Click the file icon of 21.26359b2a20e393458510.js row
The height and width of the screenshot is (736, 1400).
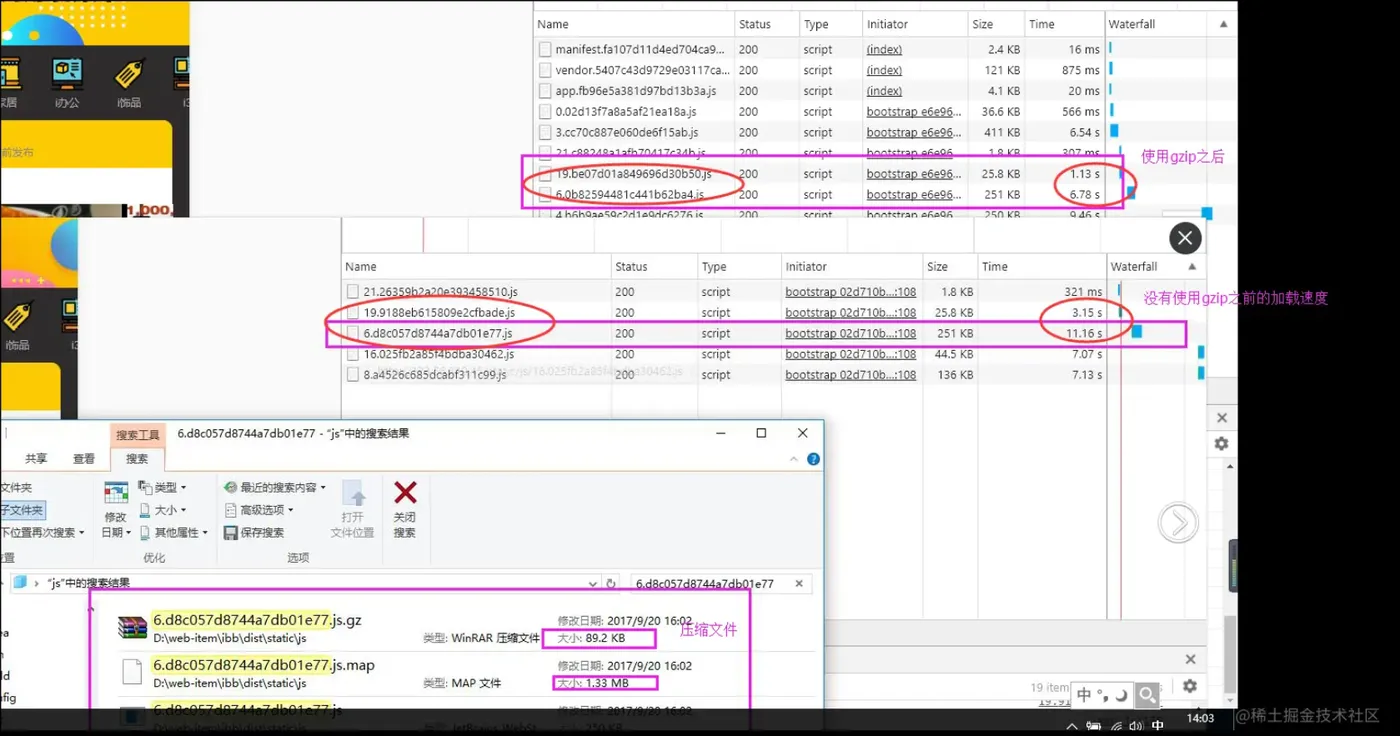coord(353,292)
